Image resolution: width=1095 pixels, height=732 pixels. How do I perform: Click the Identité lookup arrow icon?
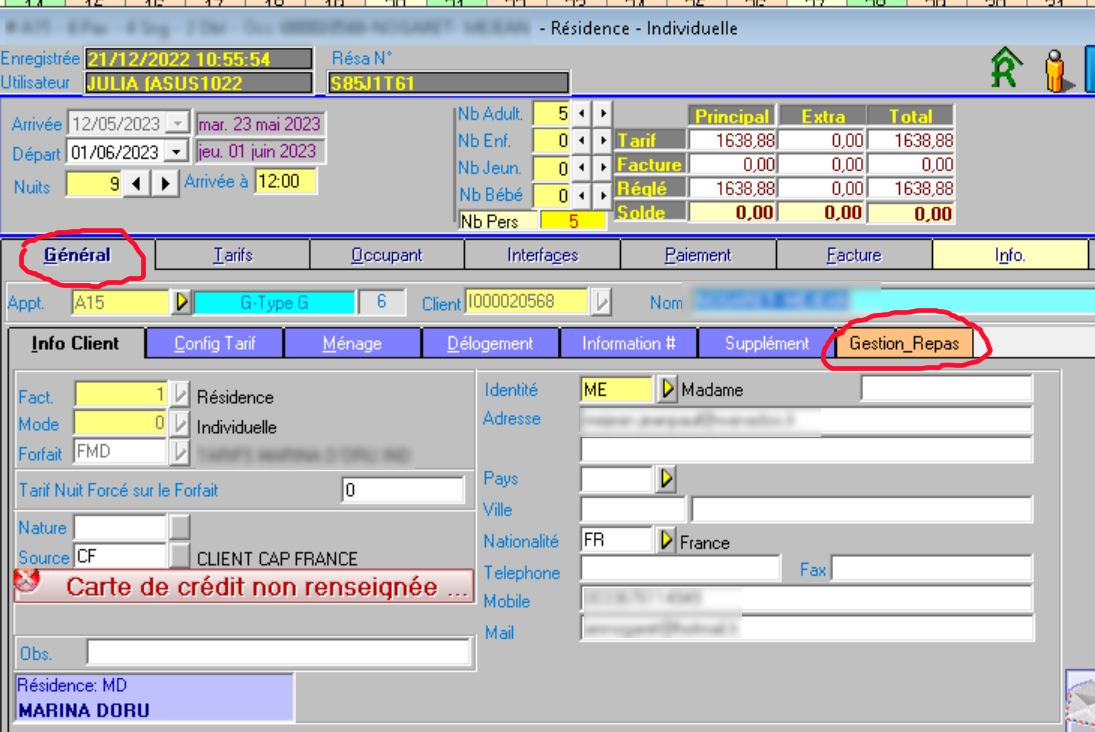tap(667, 389)
